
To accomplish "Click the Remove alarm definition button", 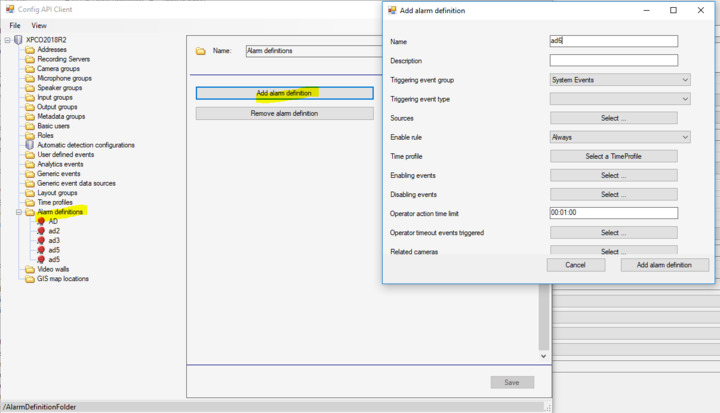I will tap(285, 114).
